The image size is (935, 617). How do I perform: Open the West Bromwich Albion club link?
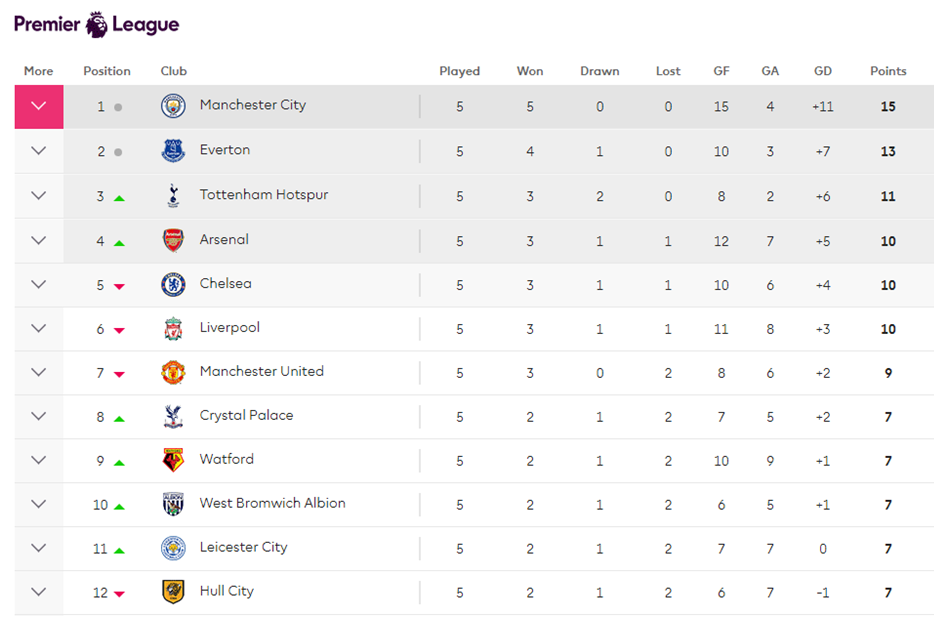tap(272, 503)
